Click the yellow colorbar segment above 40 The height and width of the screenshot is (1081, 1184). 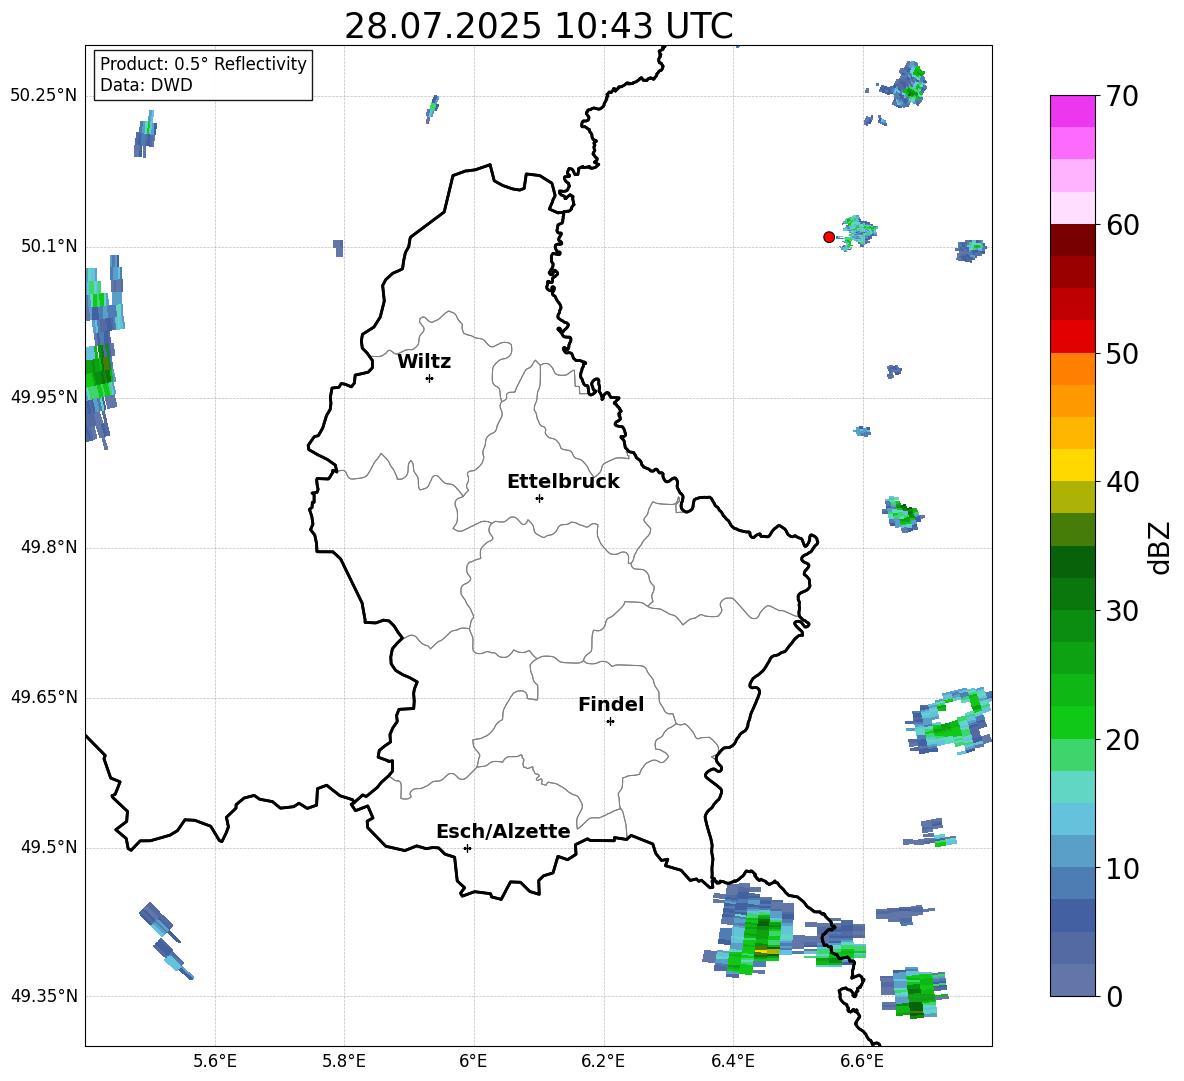(x=1073, y=465)
